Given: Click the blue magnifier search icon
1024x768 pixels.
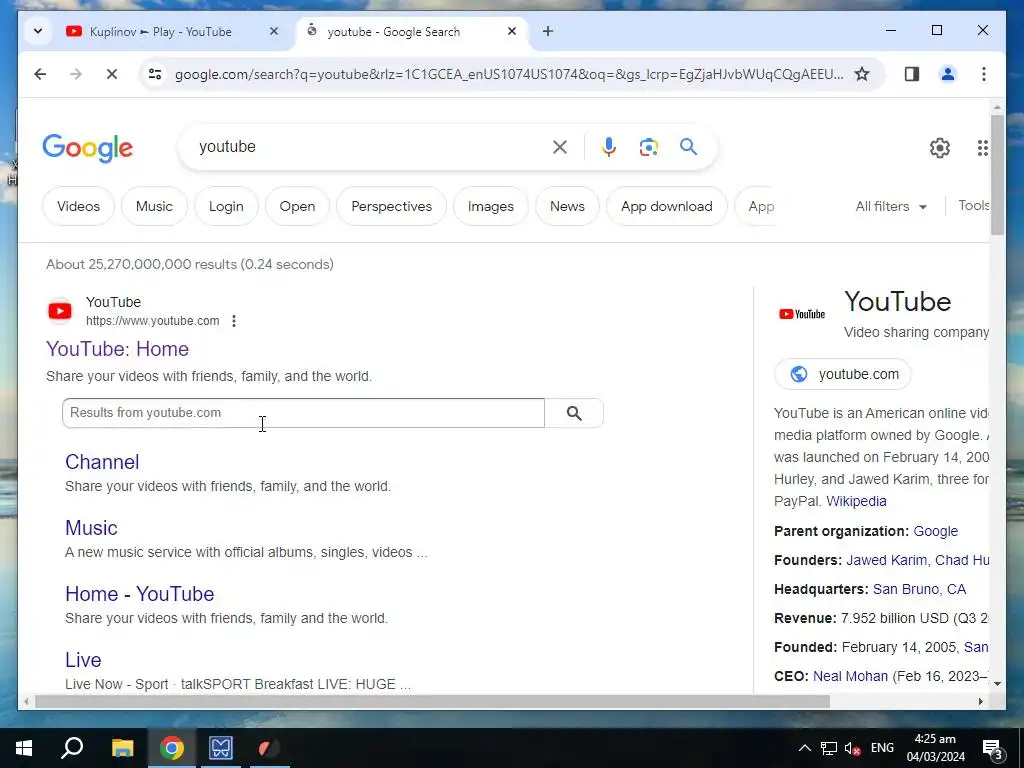Looking at the screenshot, I should pyautogui.click(x=688, y=146).
